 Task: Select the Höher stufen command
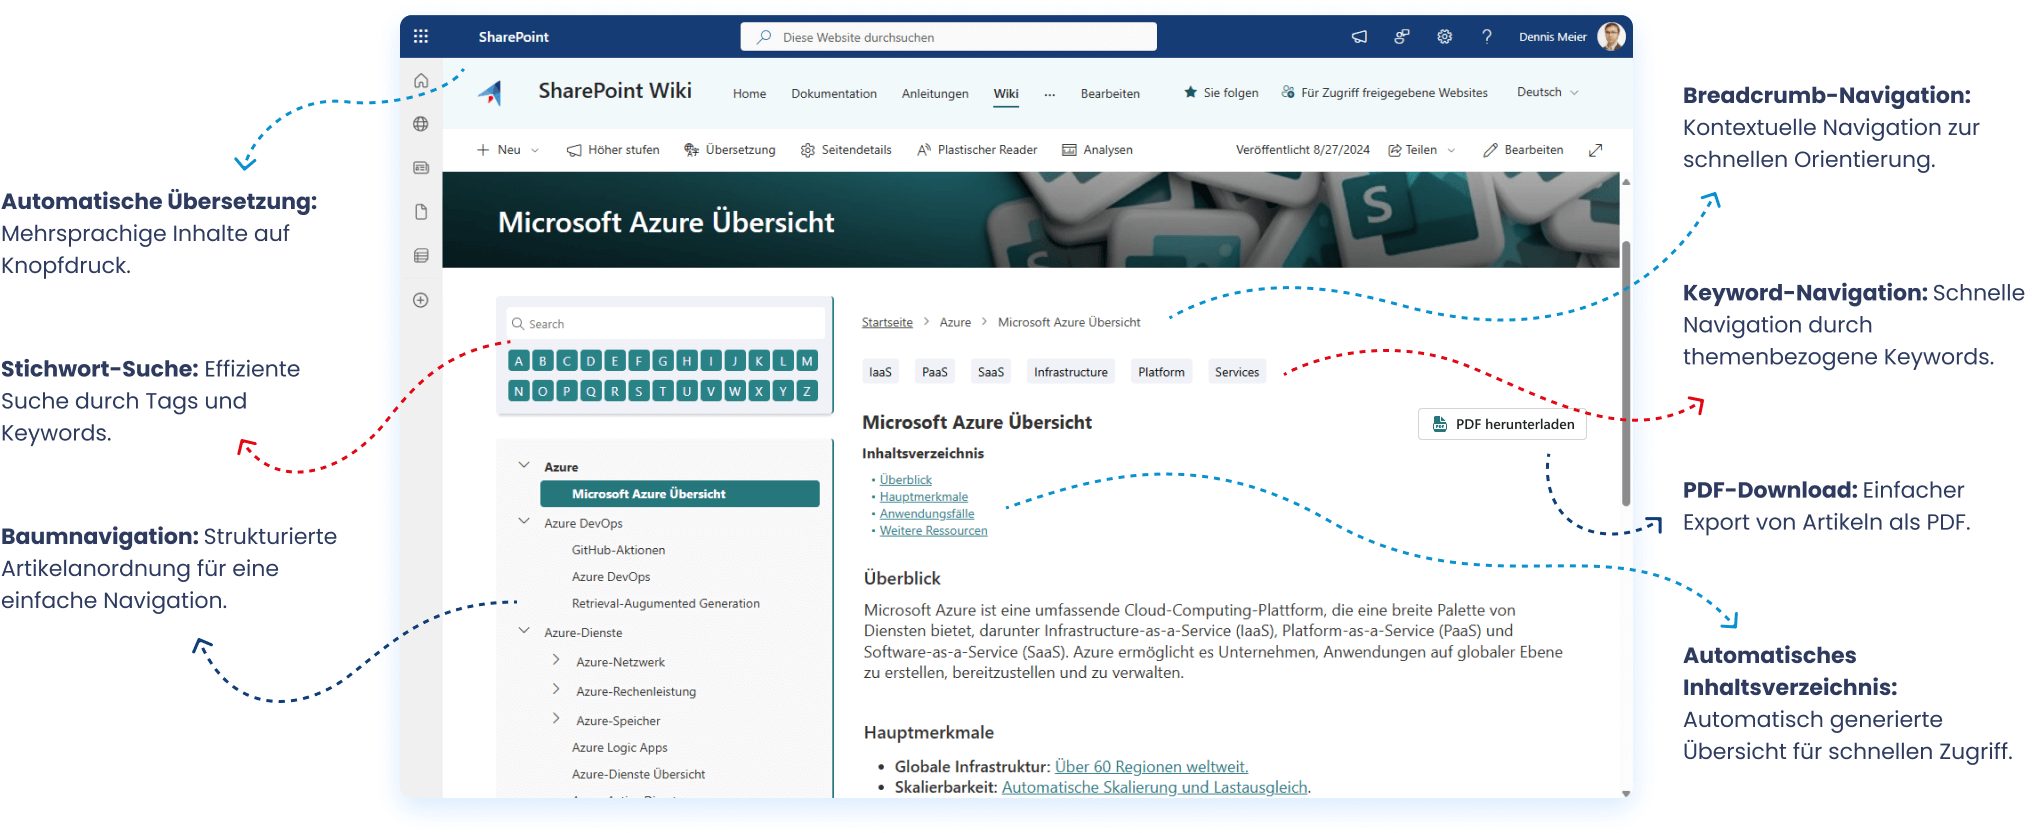click(613, 150)
